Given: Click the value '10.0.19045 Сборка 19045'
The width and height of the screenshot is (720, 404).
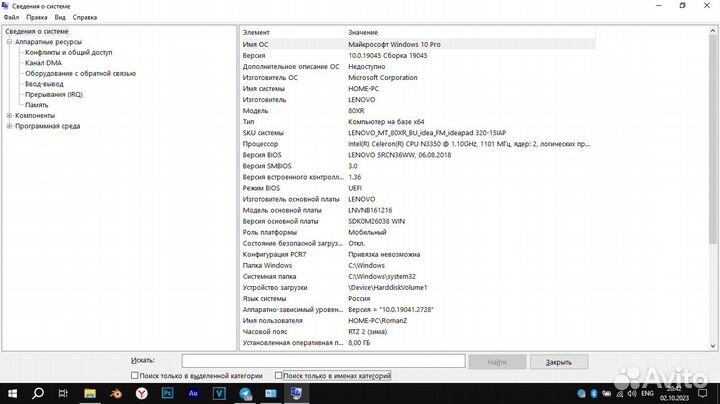Looking at the screenshot, I should click(388, 56).
